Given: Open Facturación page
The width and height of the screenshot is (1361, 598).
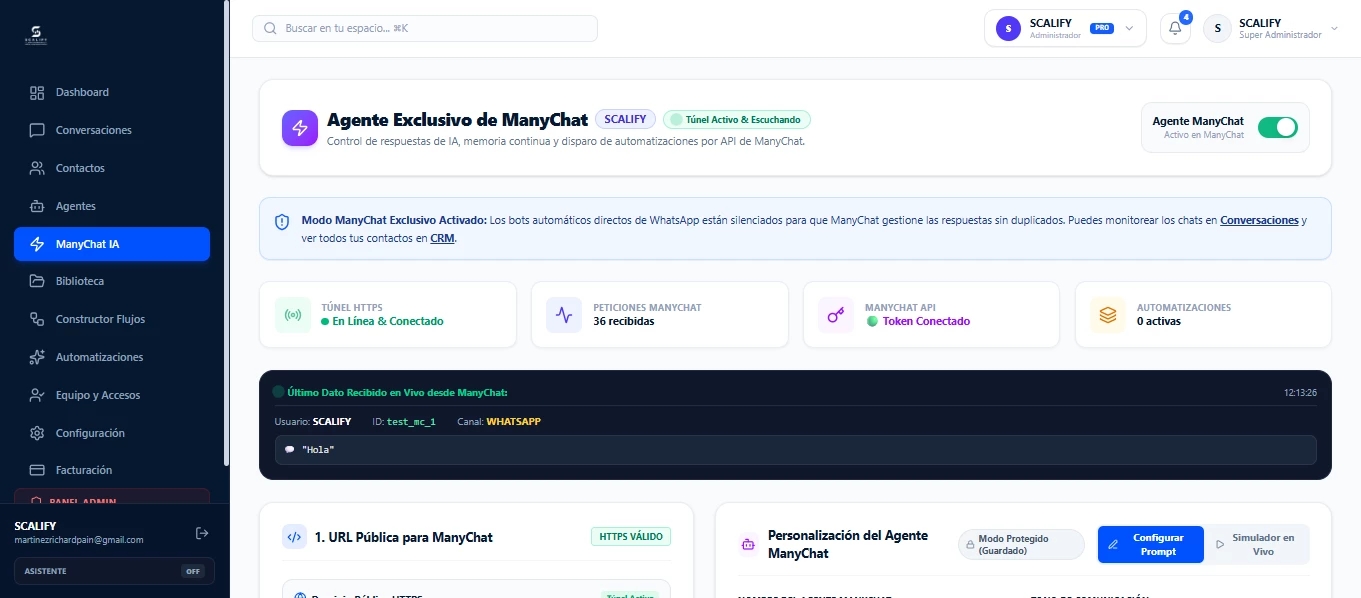Looking at the screenshot, I should 112,470.
